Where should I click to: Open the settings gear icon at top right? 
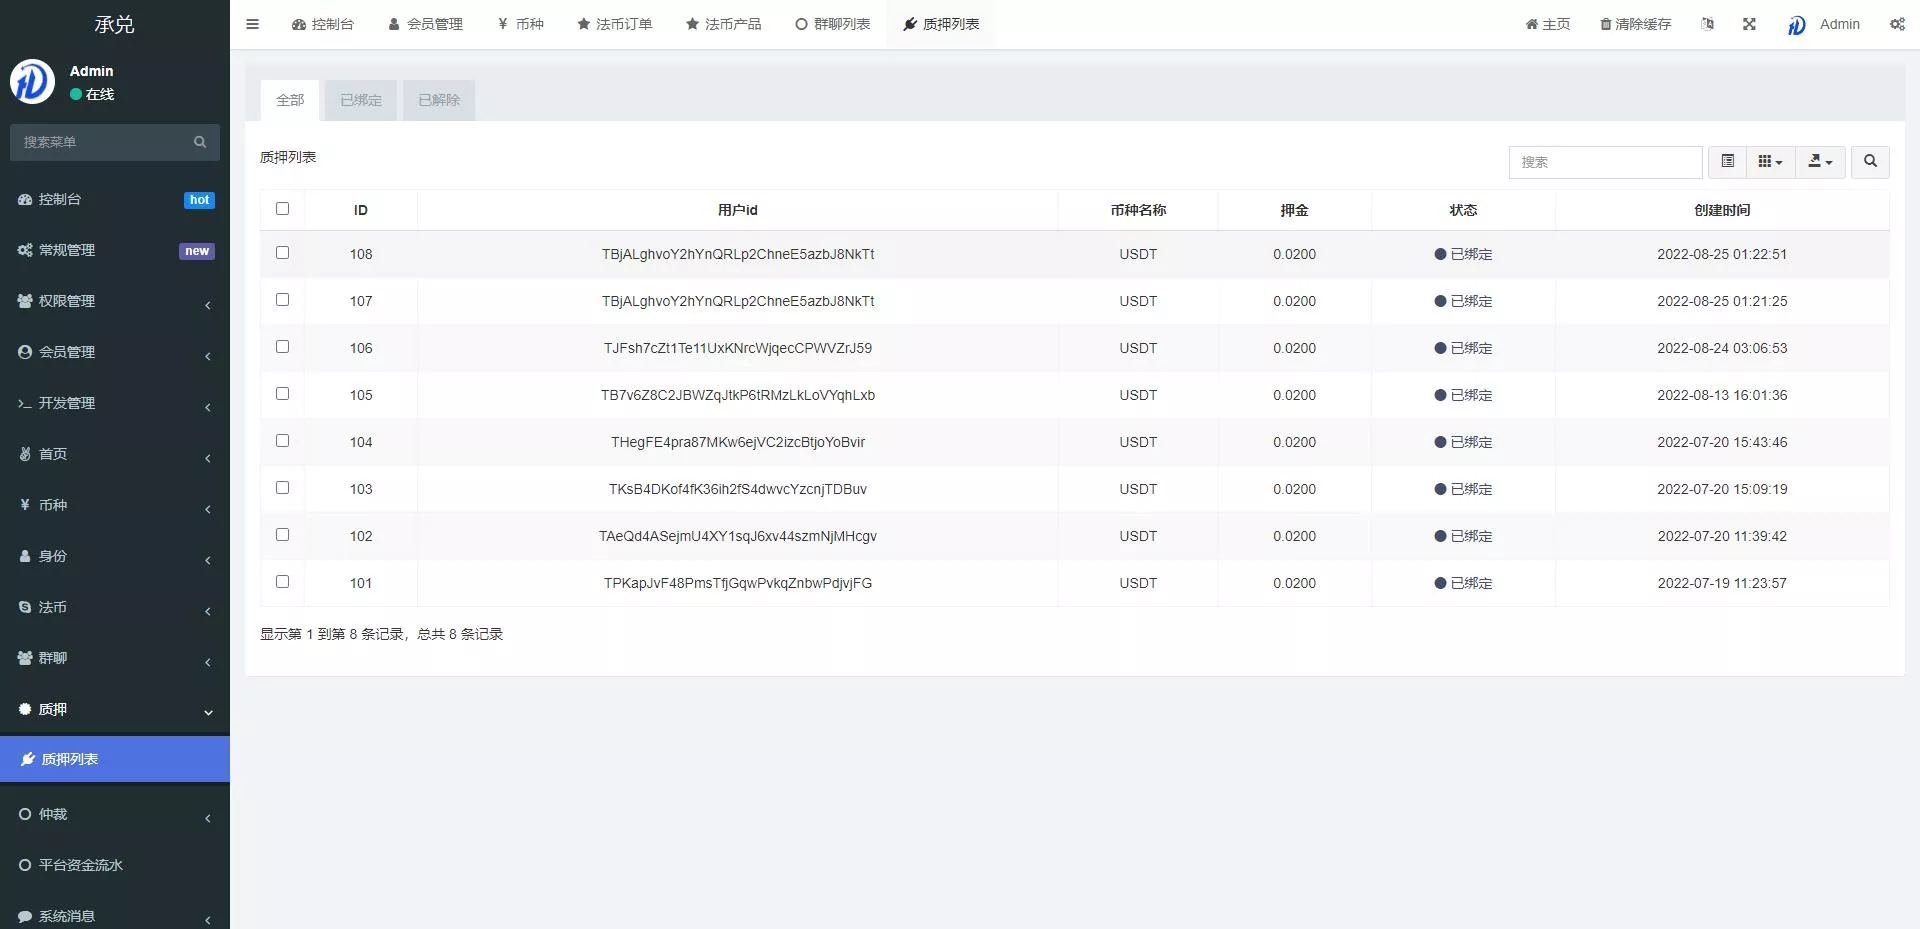1896,24
